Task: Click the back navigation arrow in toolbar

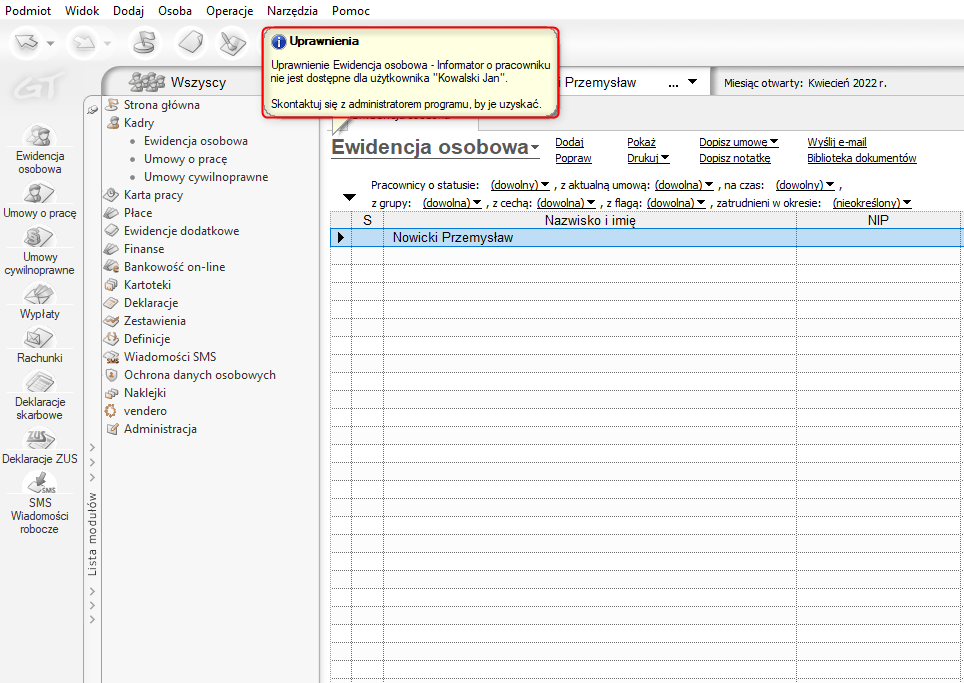Action: click(x=27, y=43)
